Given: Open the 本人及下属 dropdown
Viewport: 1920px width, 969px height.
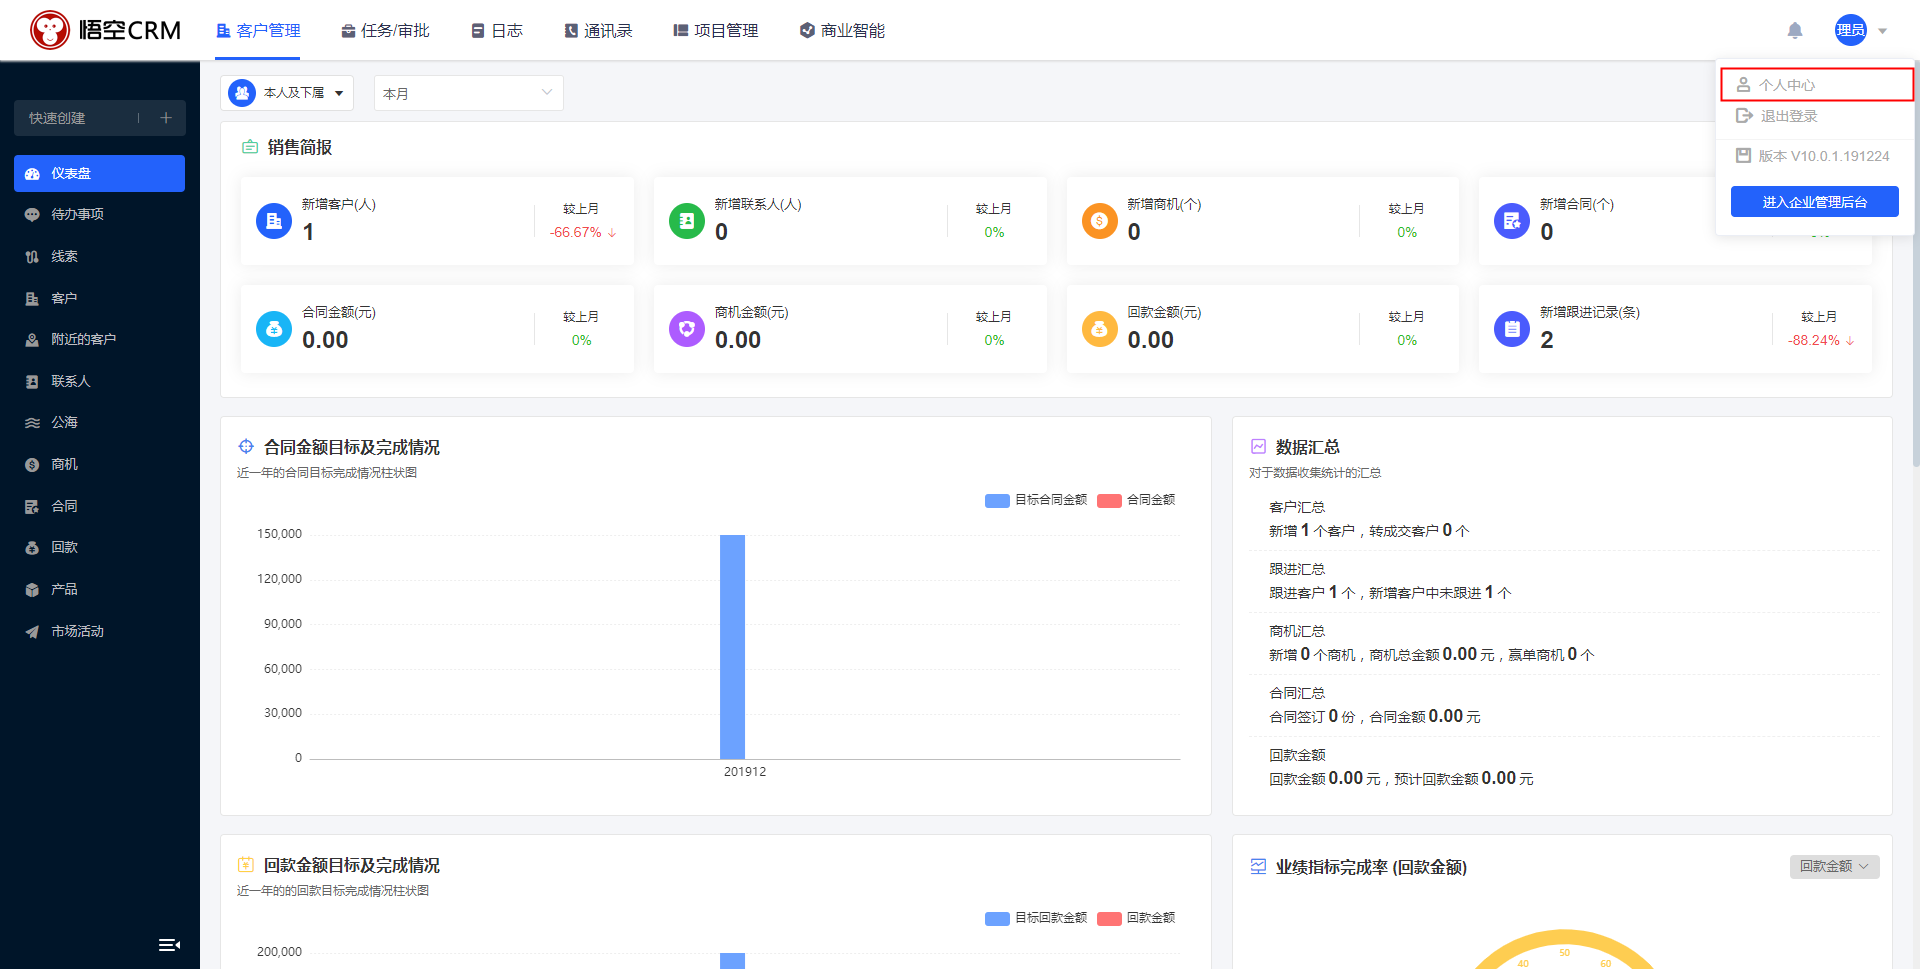Looking at the screenshot, I should pos(287,93).
